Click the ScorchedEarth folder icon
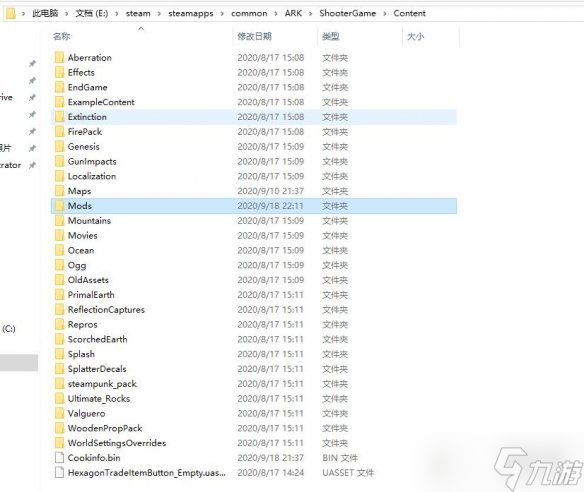 [59, 339]
